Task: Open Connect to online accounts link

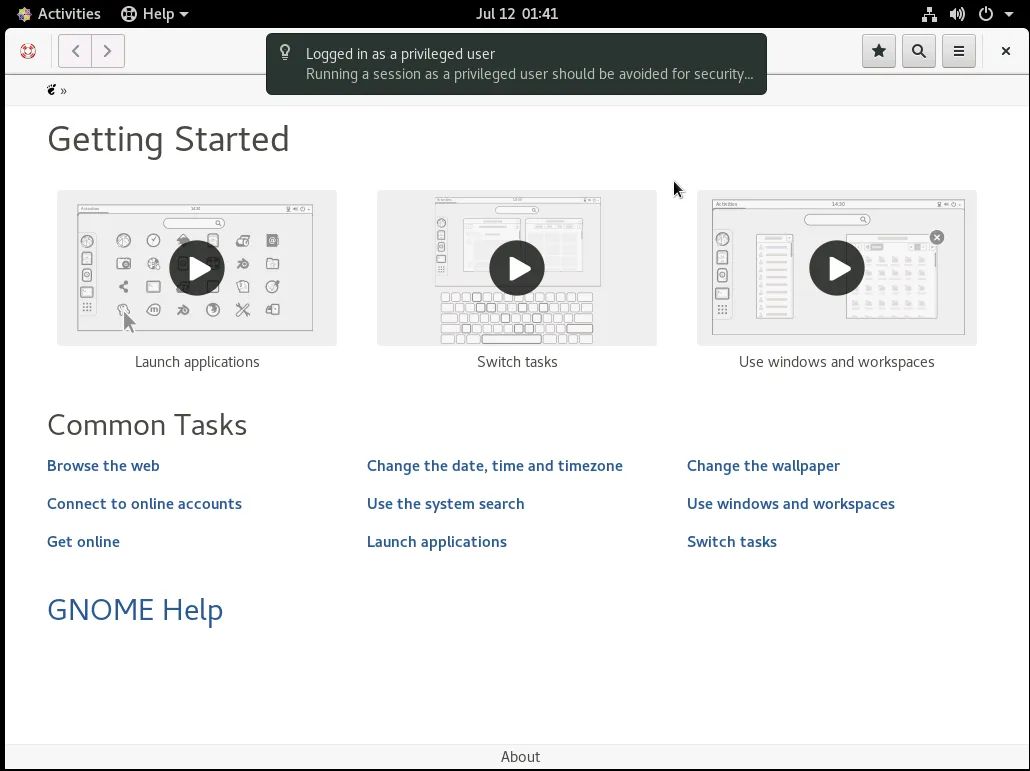Action: pyautogui.click(x=145, y=504)
